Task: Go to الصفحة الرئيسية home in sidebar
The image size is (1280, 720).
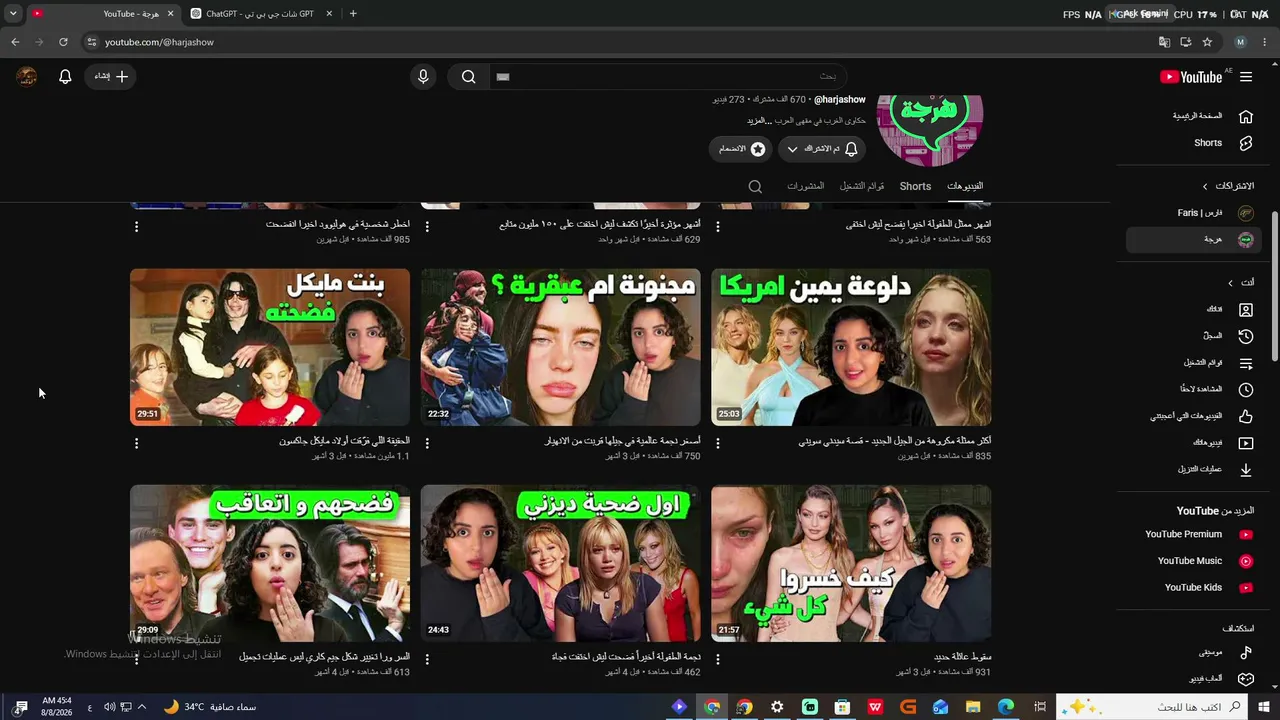Action: pos(1193,116)
